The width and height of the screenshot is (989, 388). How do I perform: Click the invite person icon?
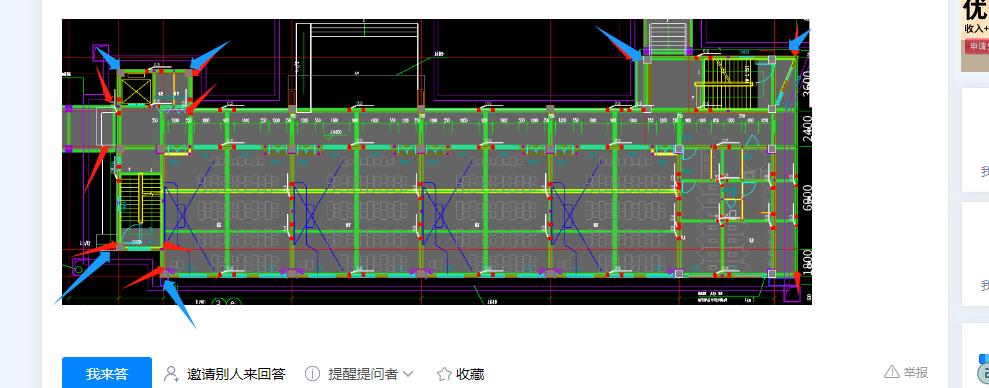click(x=172, y=373)
